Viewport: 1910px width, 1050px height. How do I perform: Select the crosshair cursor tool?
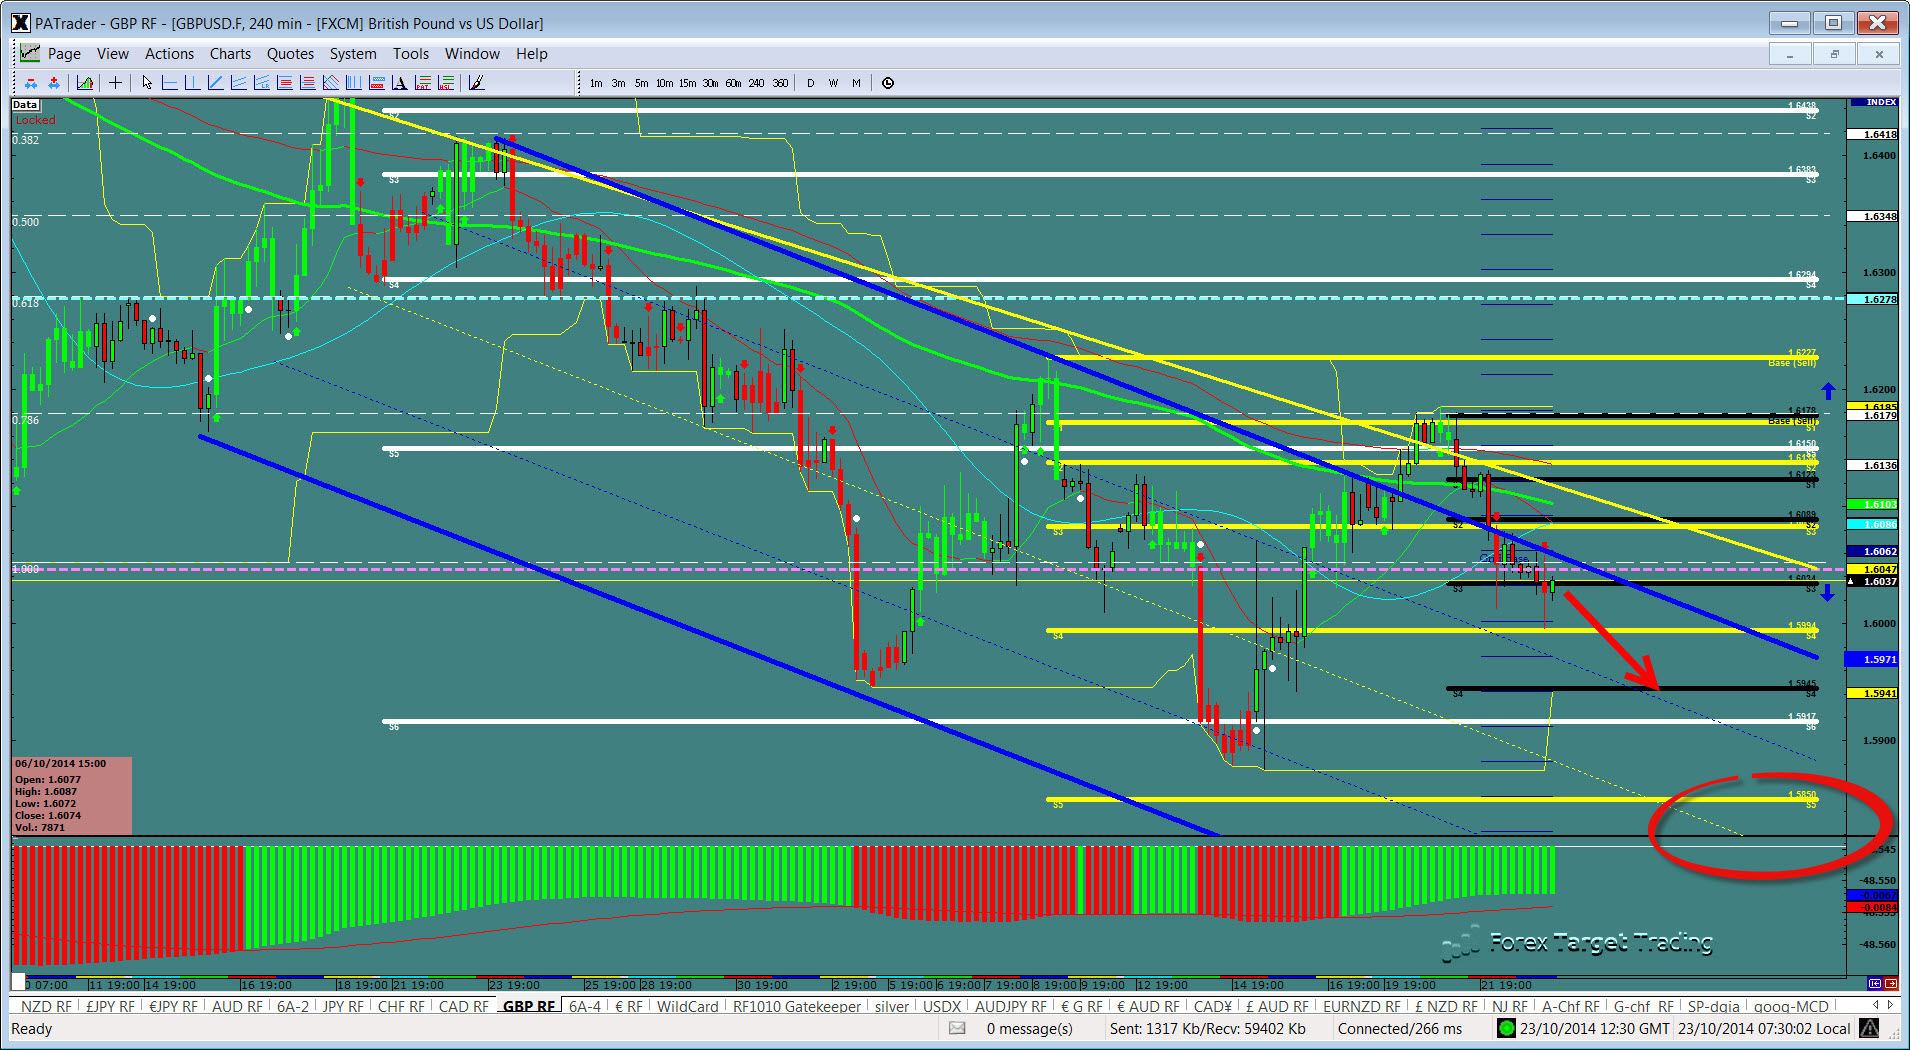[x=115, y=83]
